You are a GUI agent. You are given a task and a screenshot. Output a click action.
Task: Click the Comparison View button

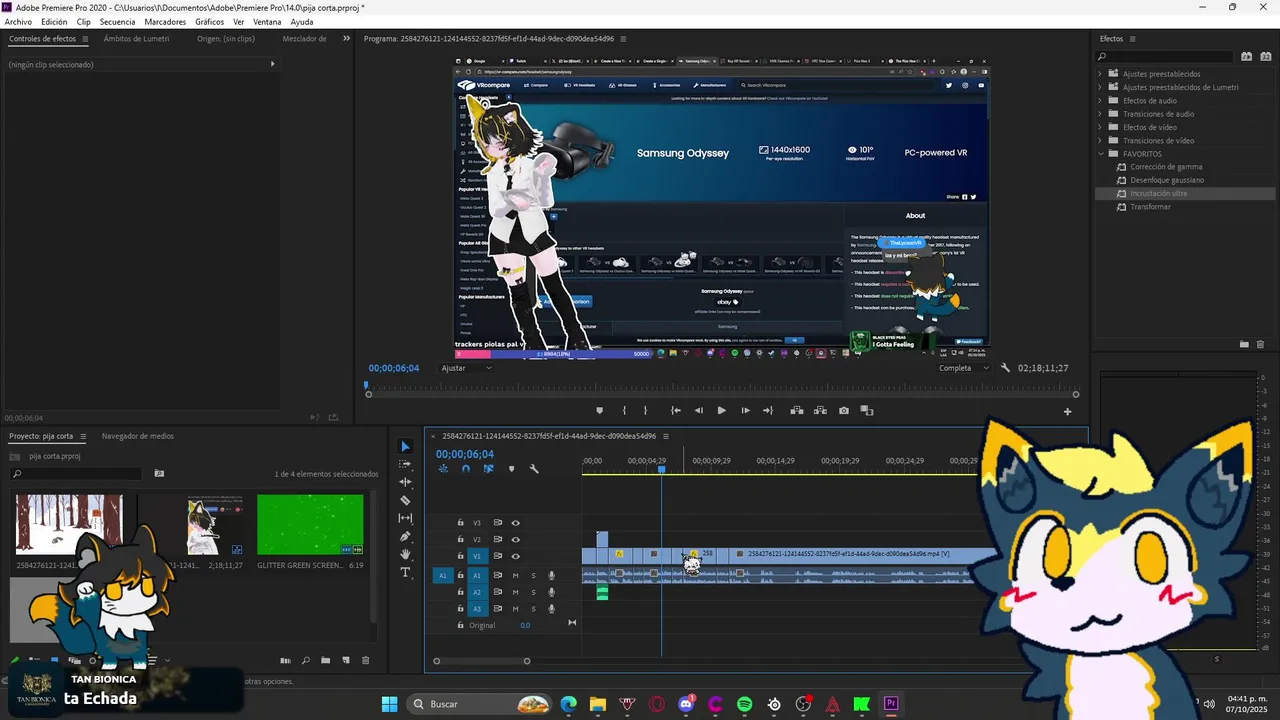click(x=867, y=410)
